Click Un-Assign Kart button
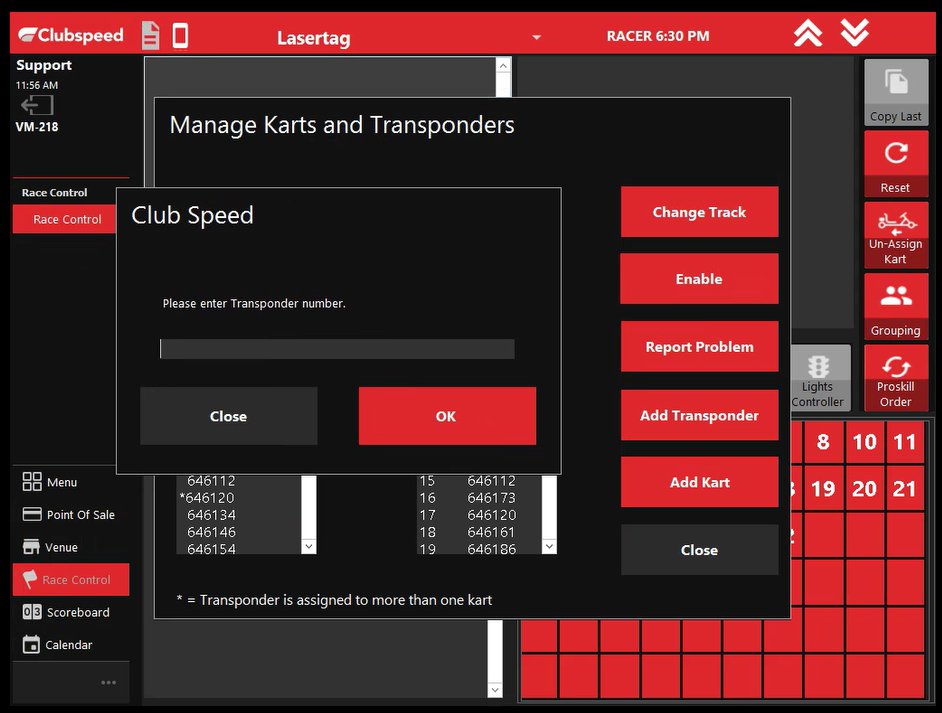Viewport: 942px width, 713px height. point(896,235)
